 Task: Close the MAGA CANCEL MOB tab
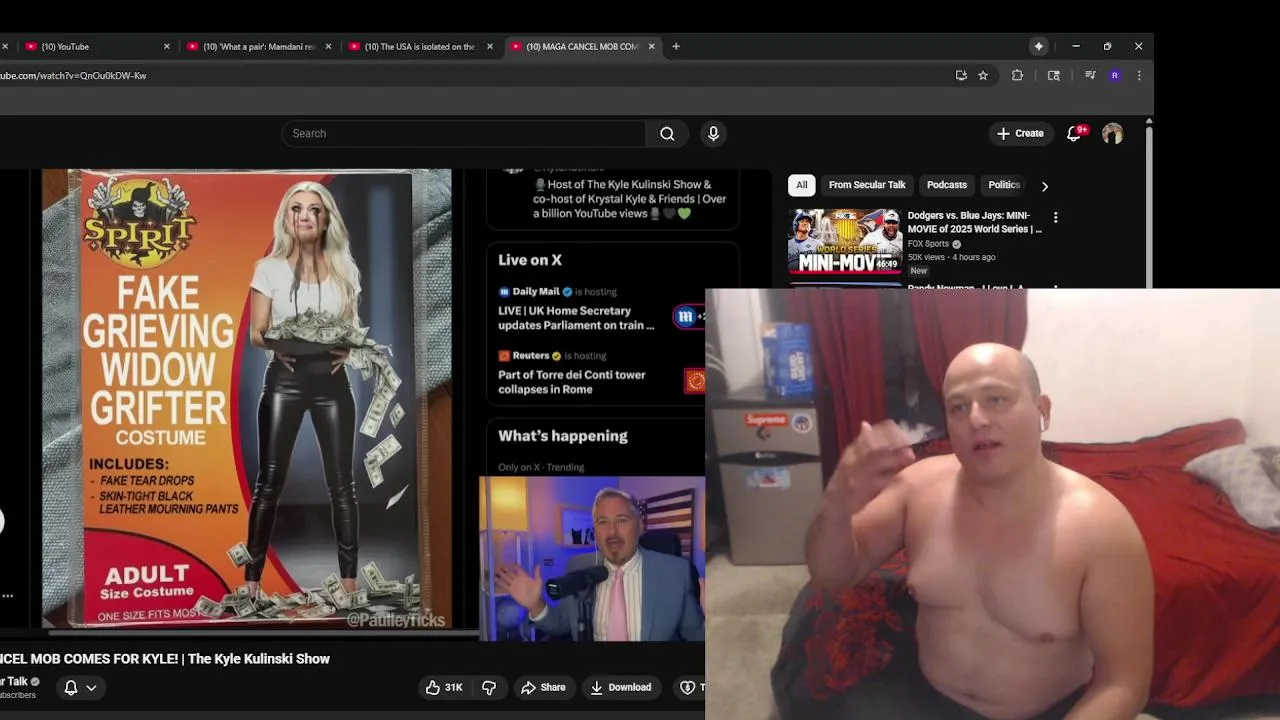point(652,46)
